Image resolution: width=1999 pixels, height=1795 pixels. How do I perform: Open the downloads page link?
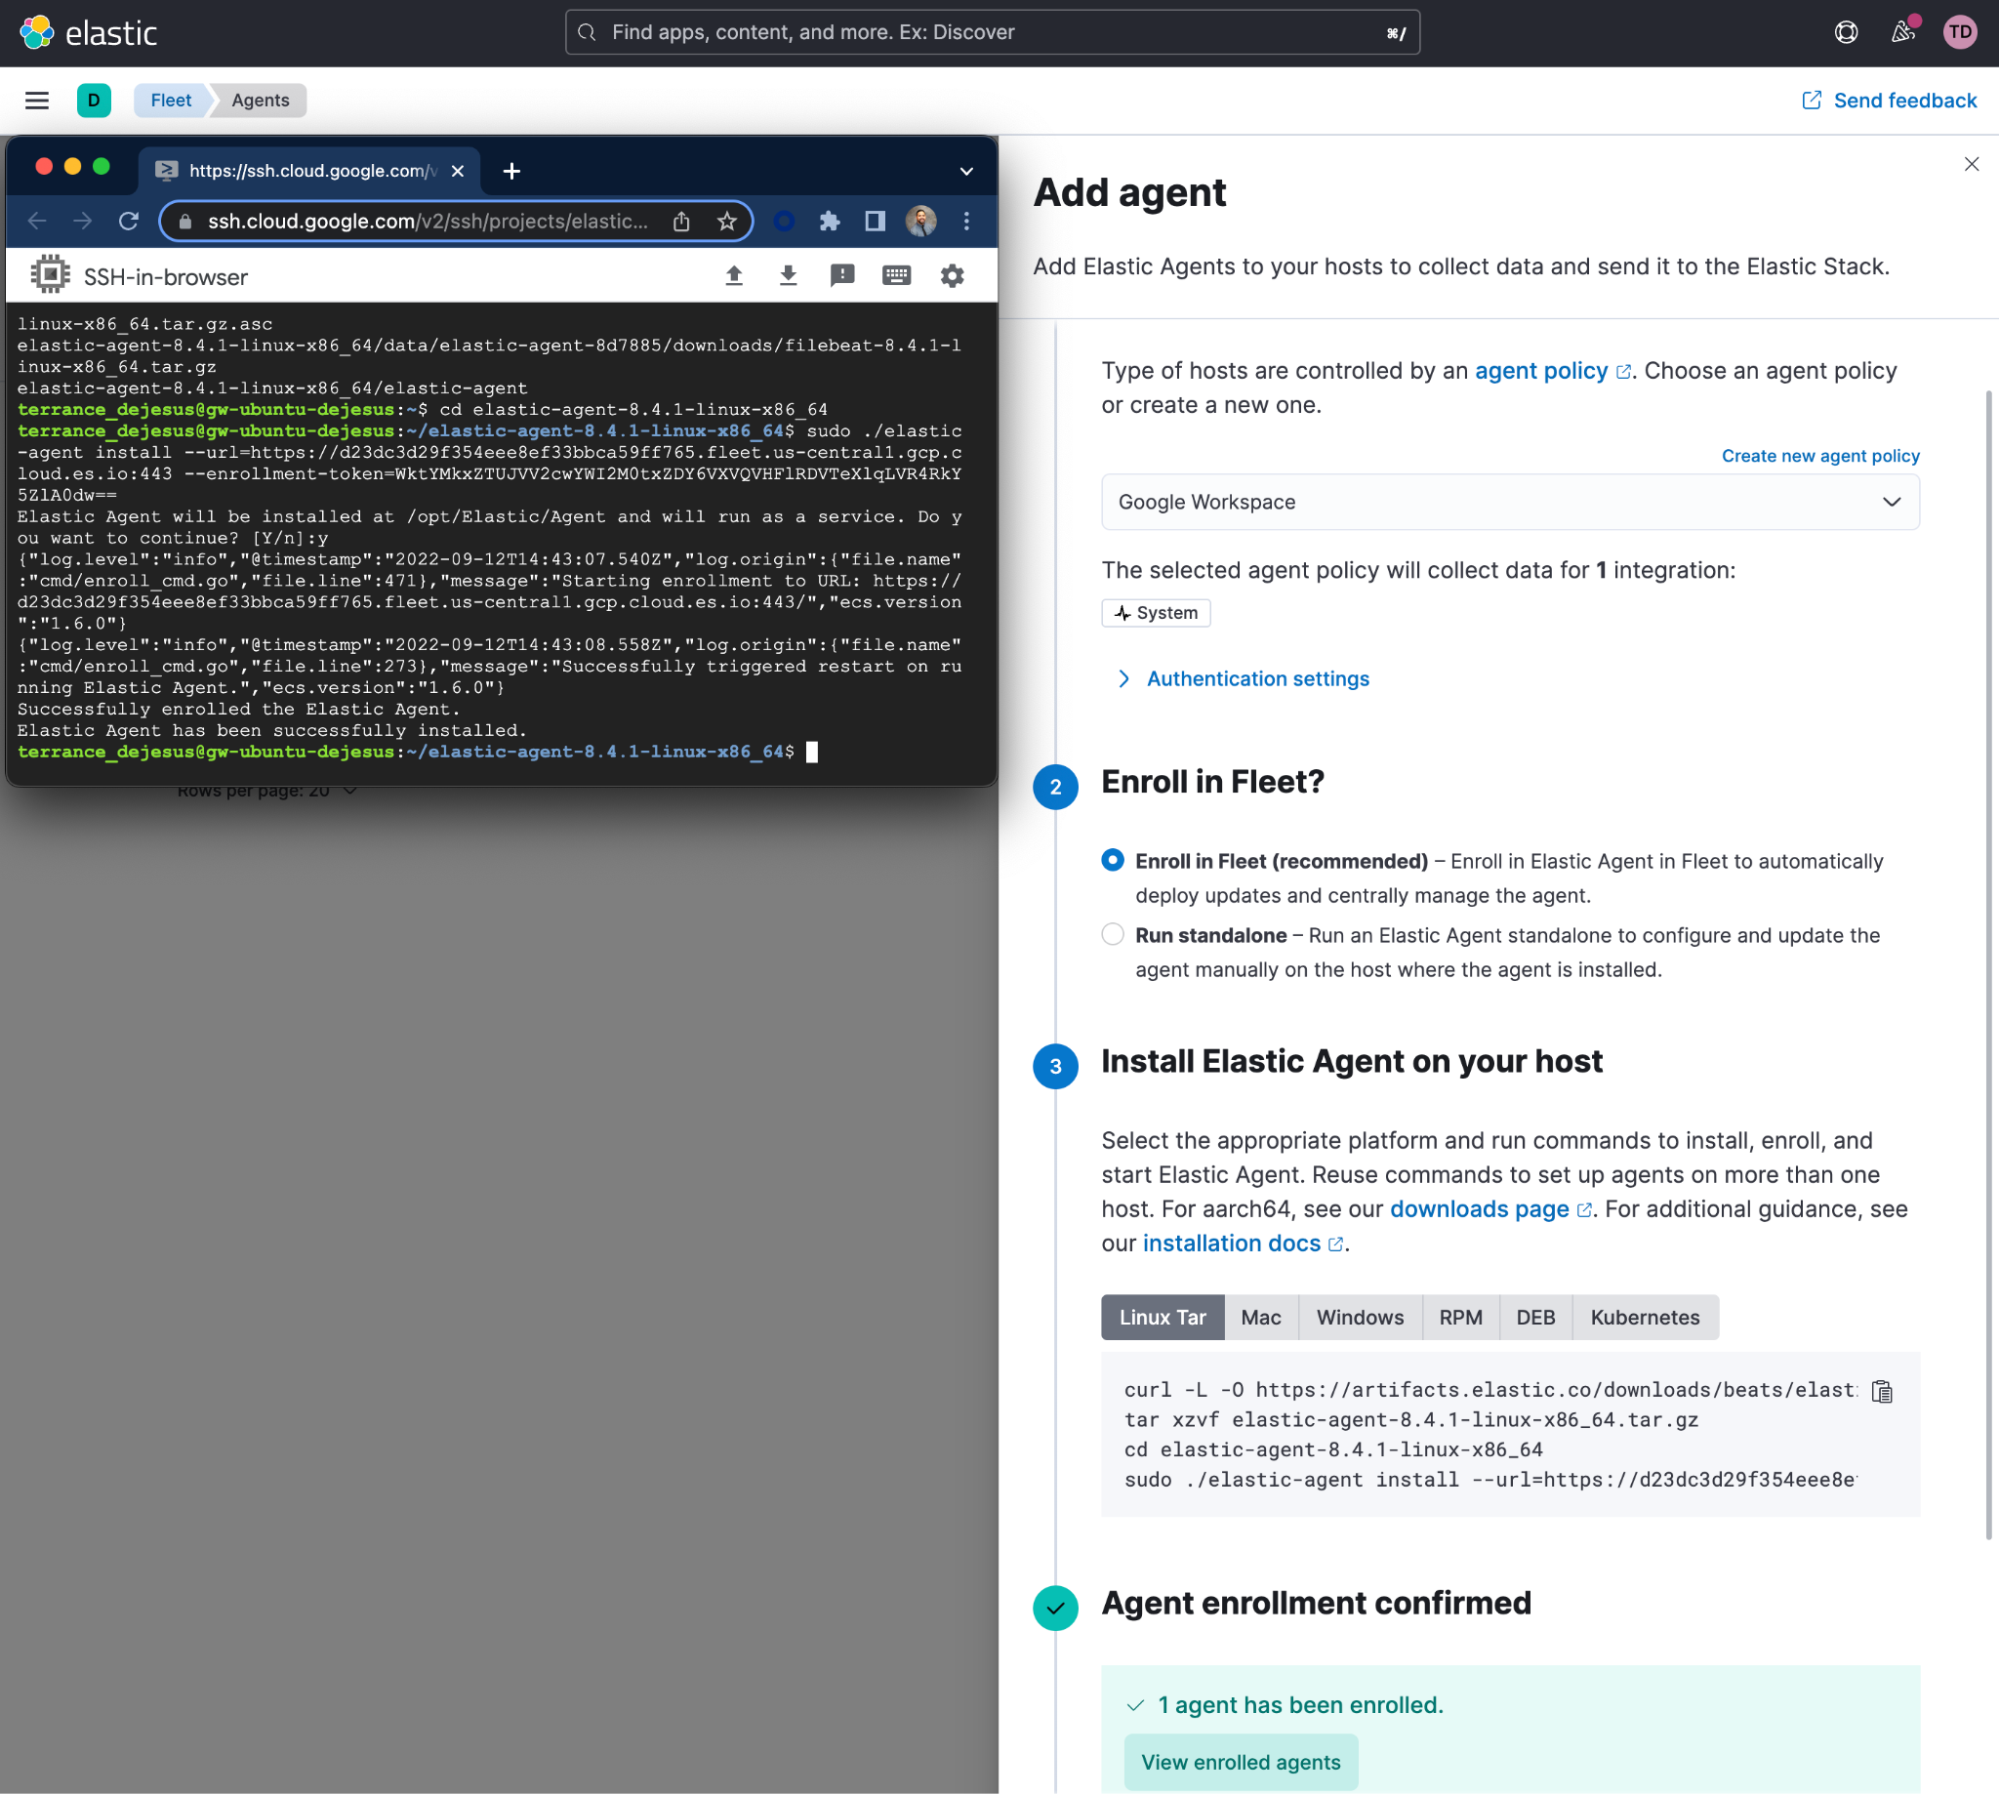click(x=1490, y=1210)
